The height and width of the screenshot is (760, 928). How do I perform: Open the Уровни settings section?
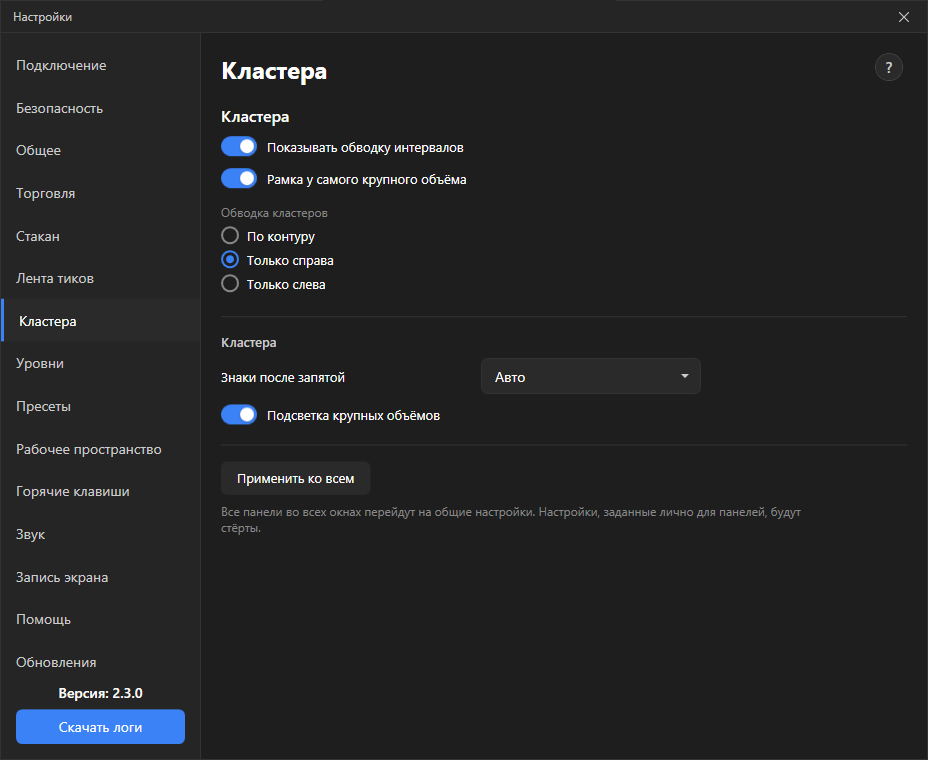(101, 363)
